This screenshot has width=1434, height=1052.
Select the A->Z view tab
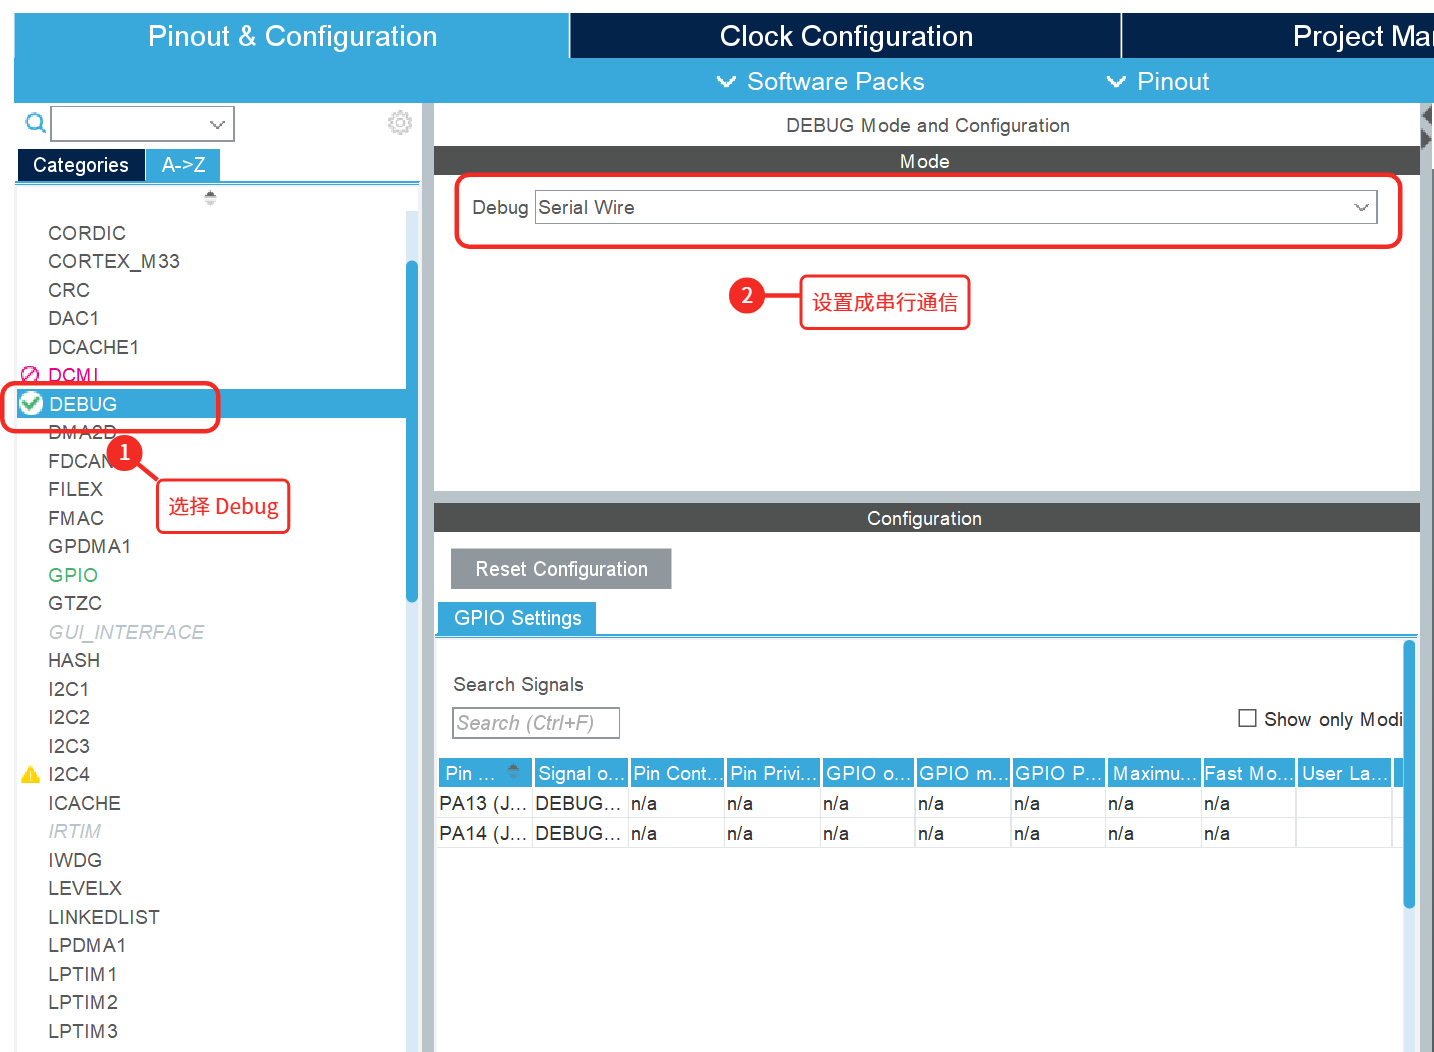pos(183,165)
